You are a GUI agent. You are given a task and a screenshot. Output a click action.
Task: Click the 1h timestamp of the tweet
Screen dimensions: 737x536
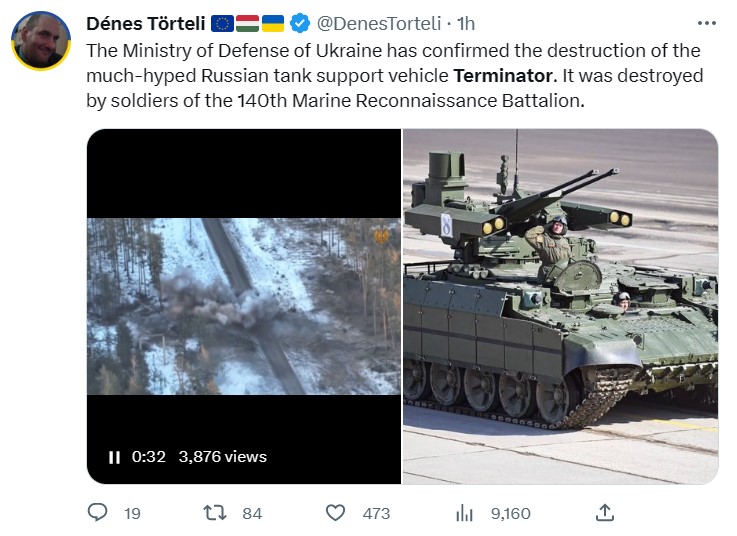tap(466, 24)
